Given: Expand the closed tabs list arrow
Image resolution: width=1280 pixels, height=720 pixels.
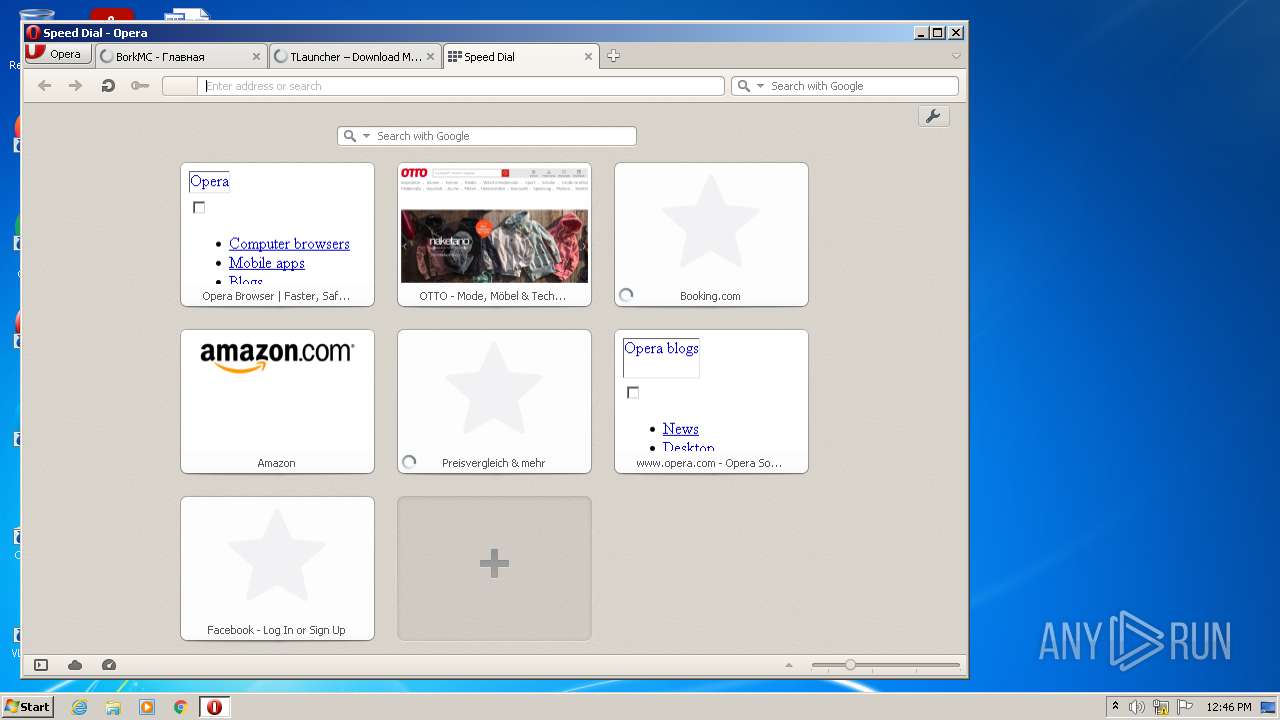Looking at the screenshot, I should [956, 56].
